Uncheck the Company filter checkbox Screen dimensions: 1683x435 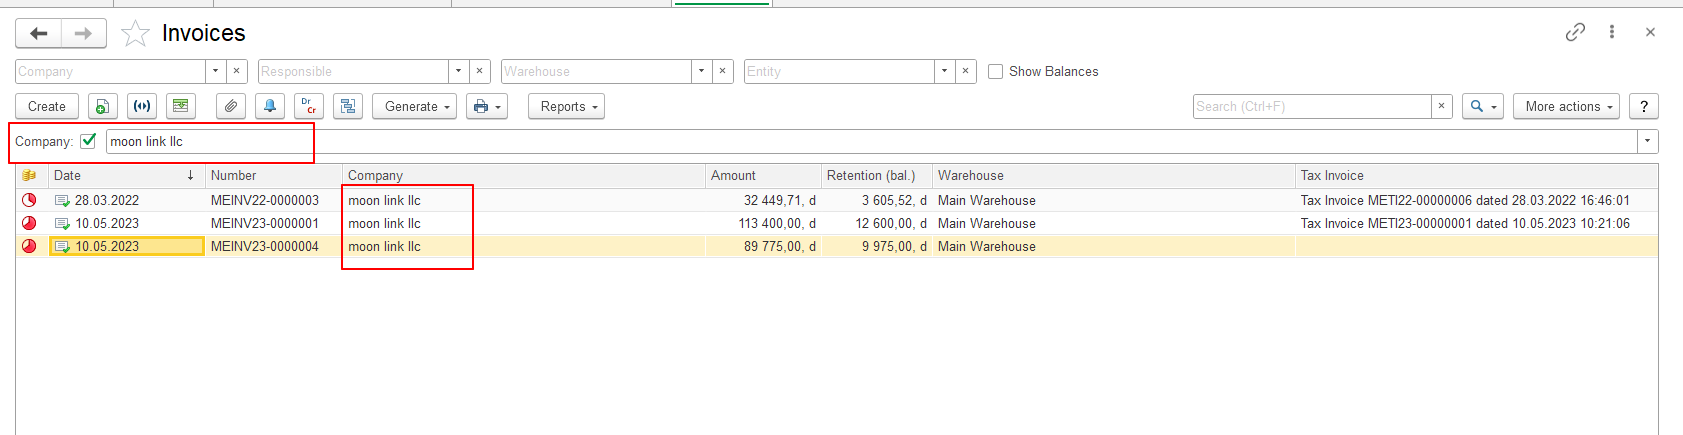point(88,141)
